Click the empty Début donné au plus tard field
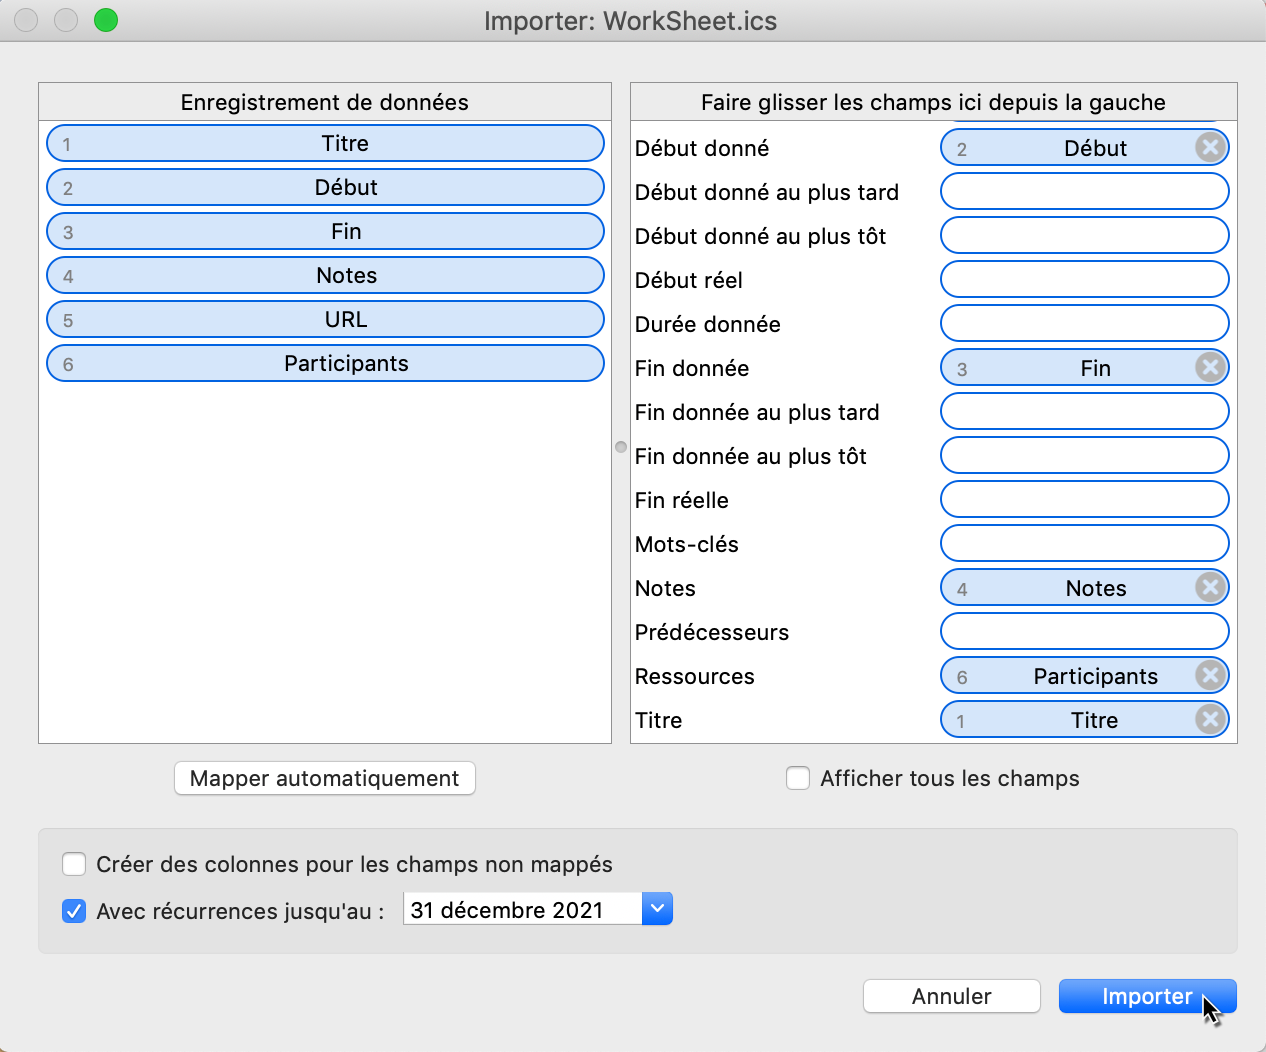Image resolution: width=1266 pixels, height=1052 pixels. [x=1084, y=191]
